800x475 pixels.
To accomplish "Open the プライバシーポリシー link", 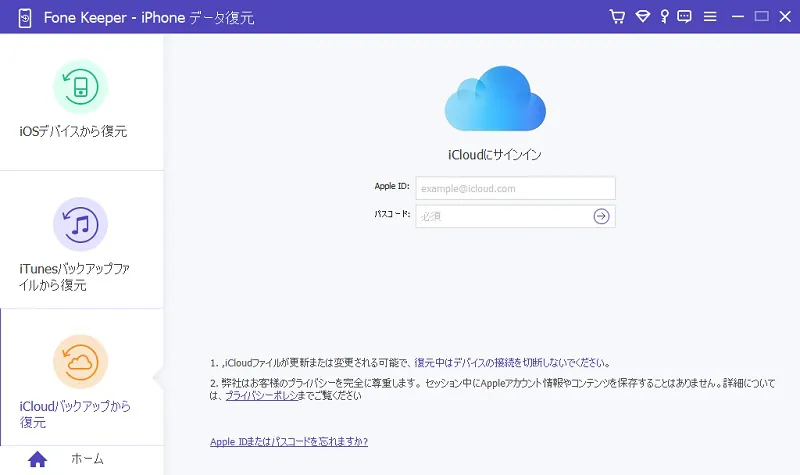I will click(x=261, y=395).
